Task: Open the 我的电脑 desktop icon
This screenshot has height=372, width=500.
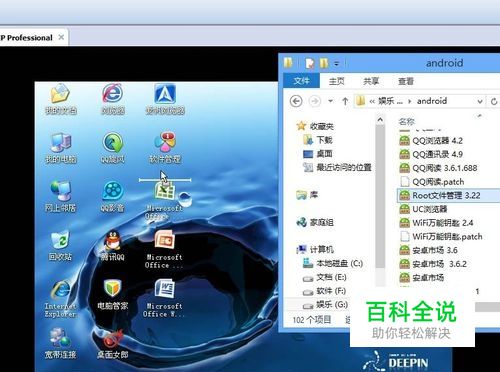Action: pyautogui.click(x=60, y=148)
